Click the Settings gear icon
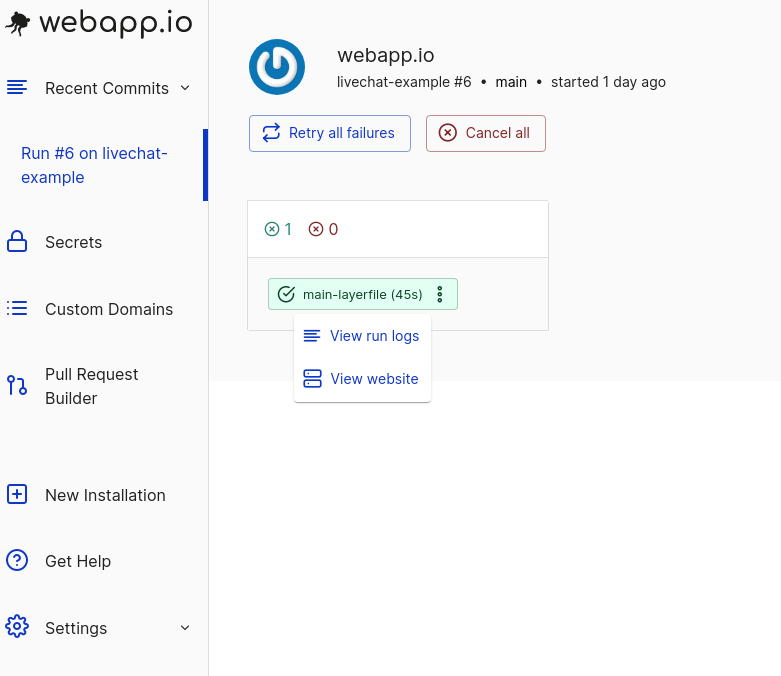 tap(17, 626)
